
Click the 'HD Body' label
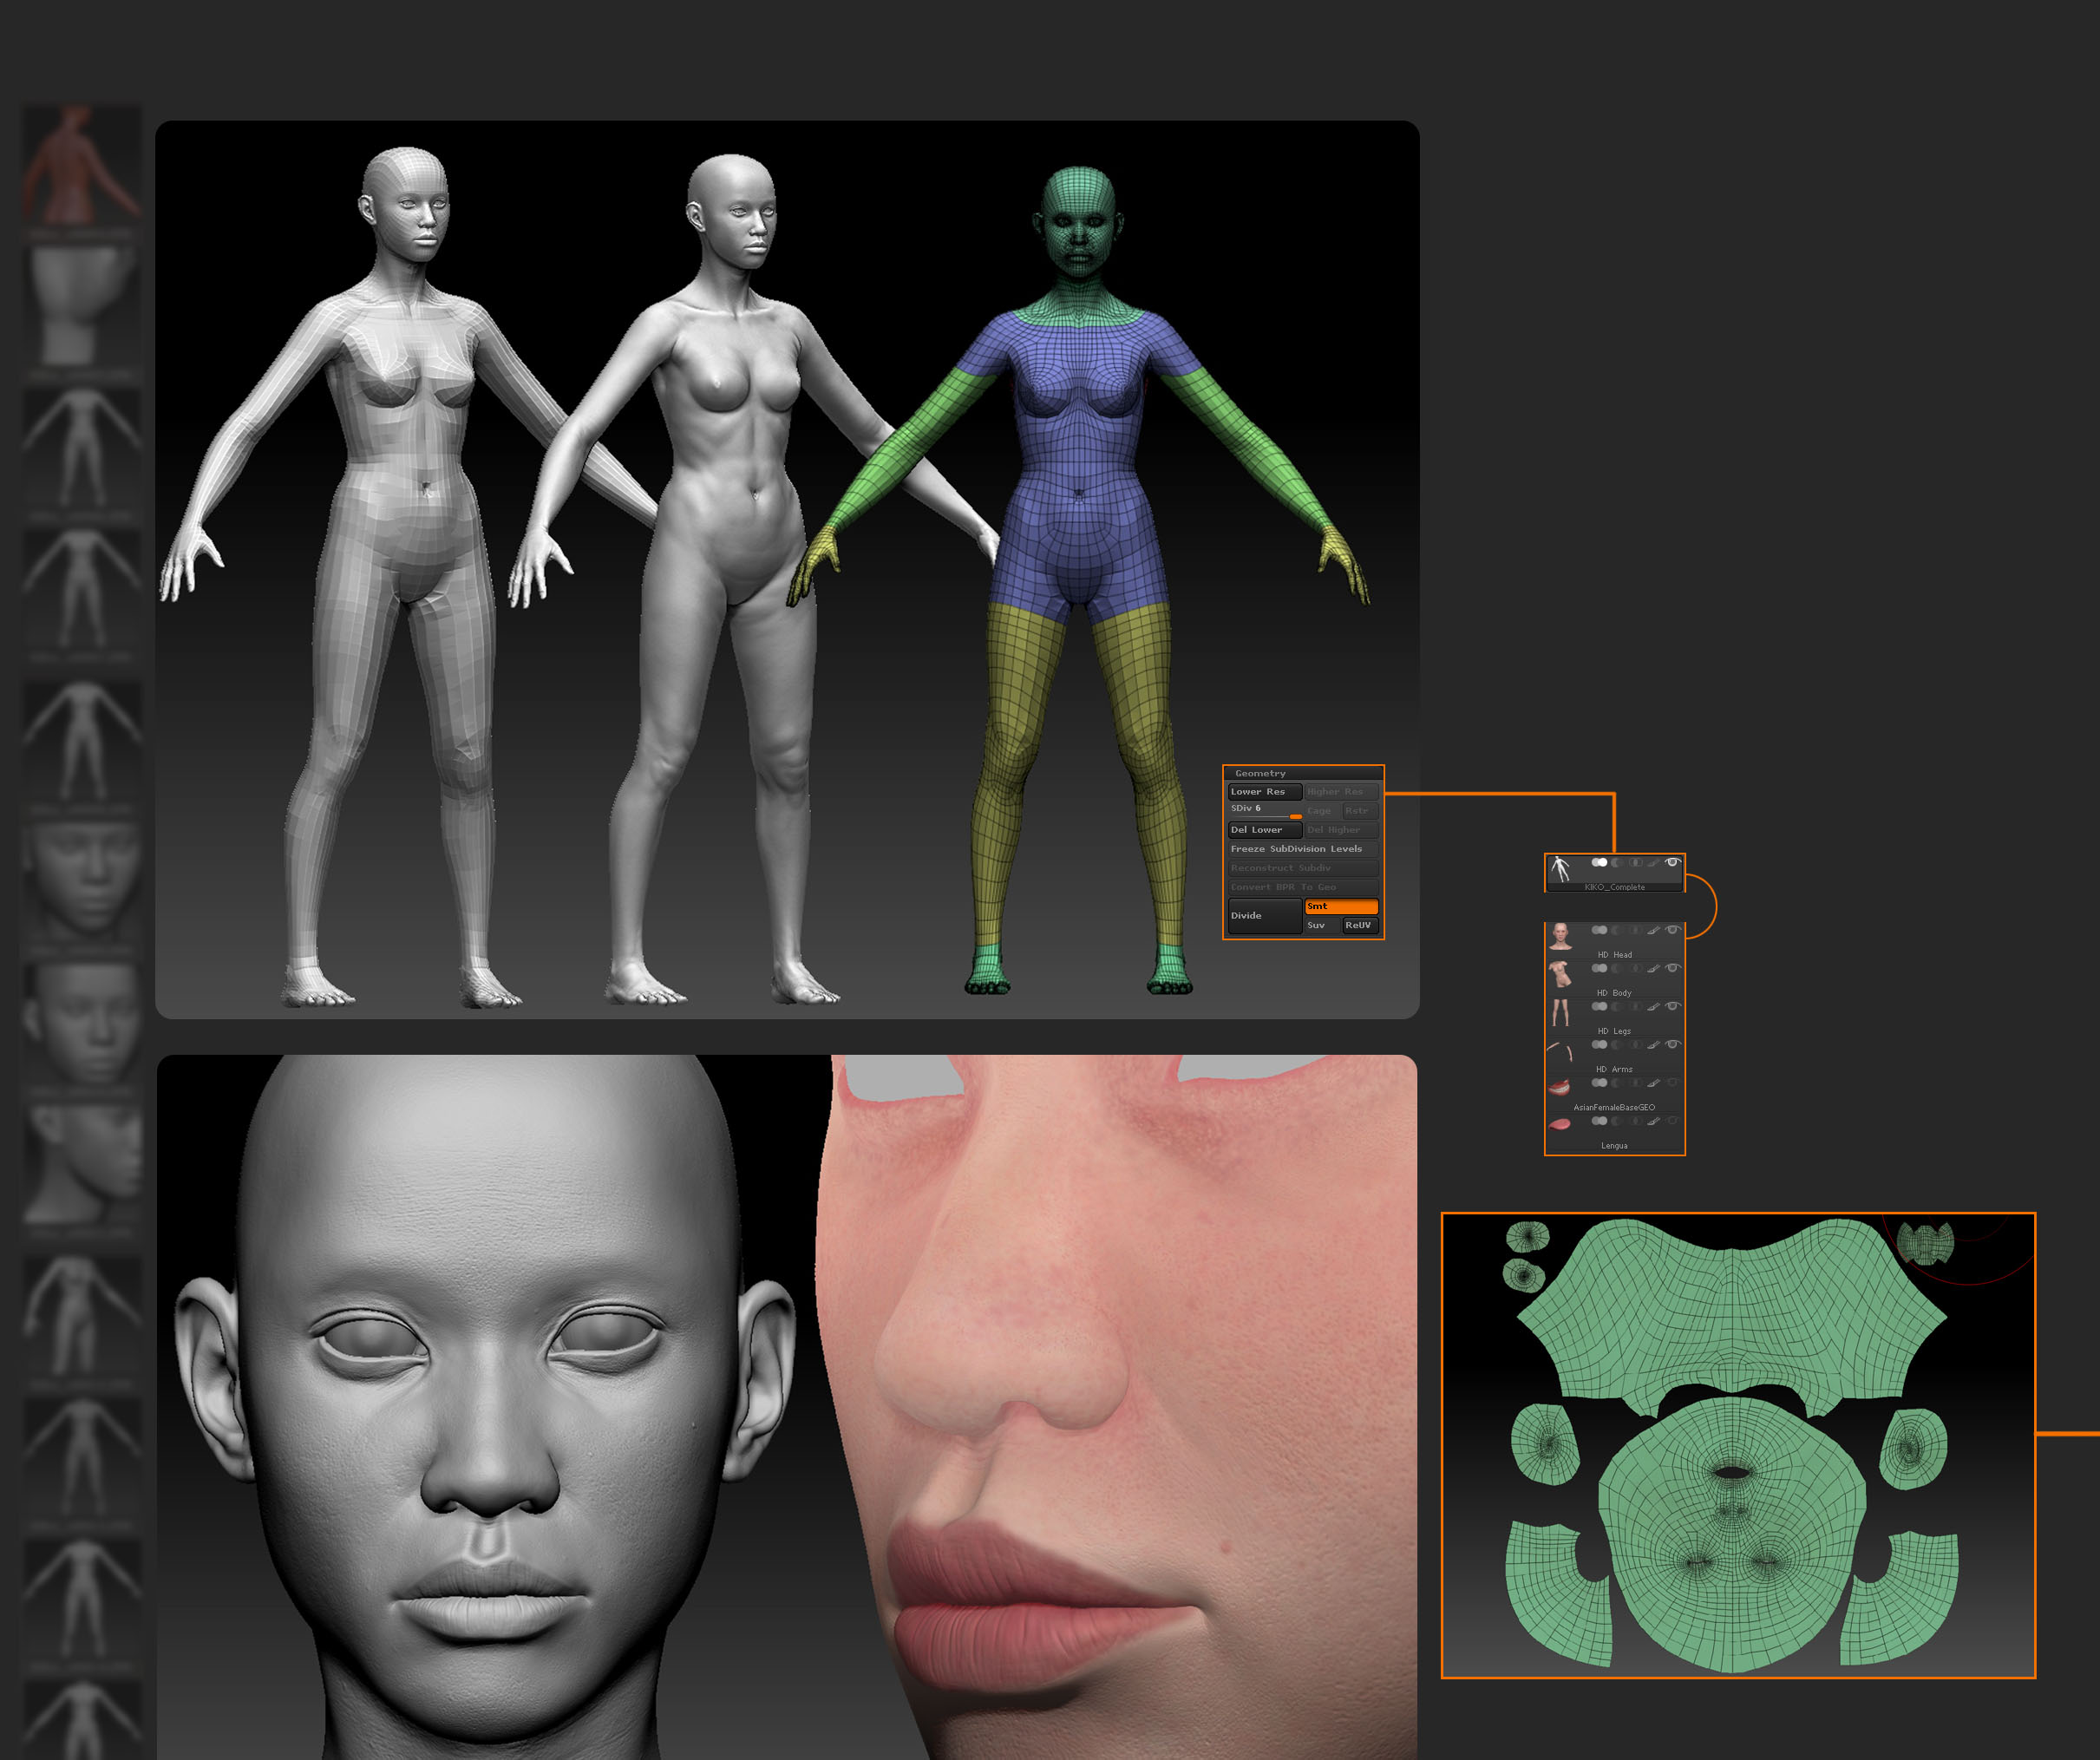pos(1615,993)
